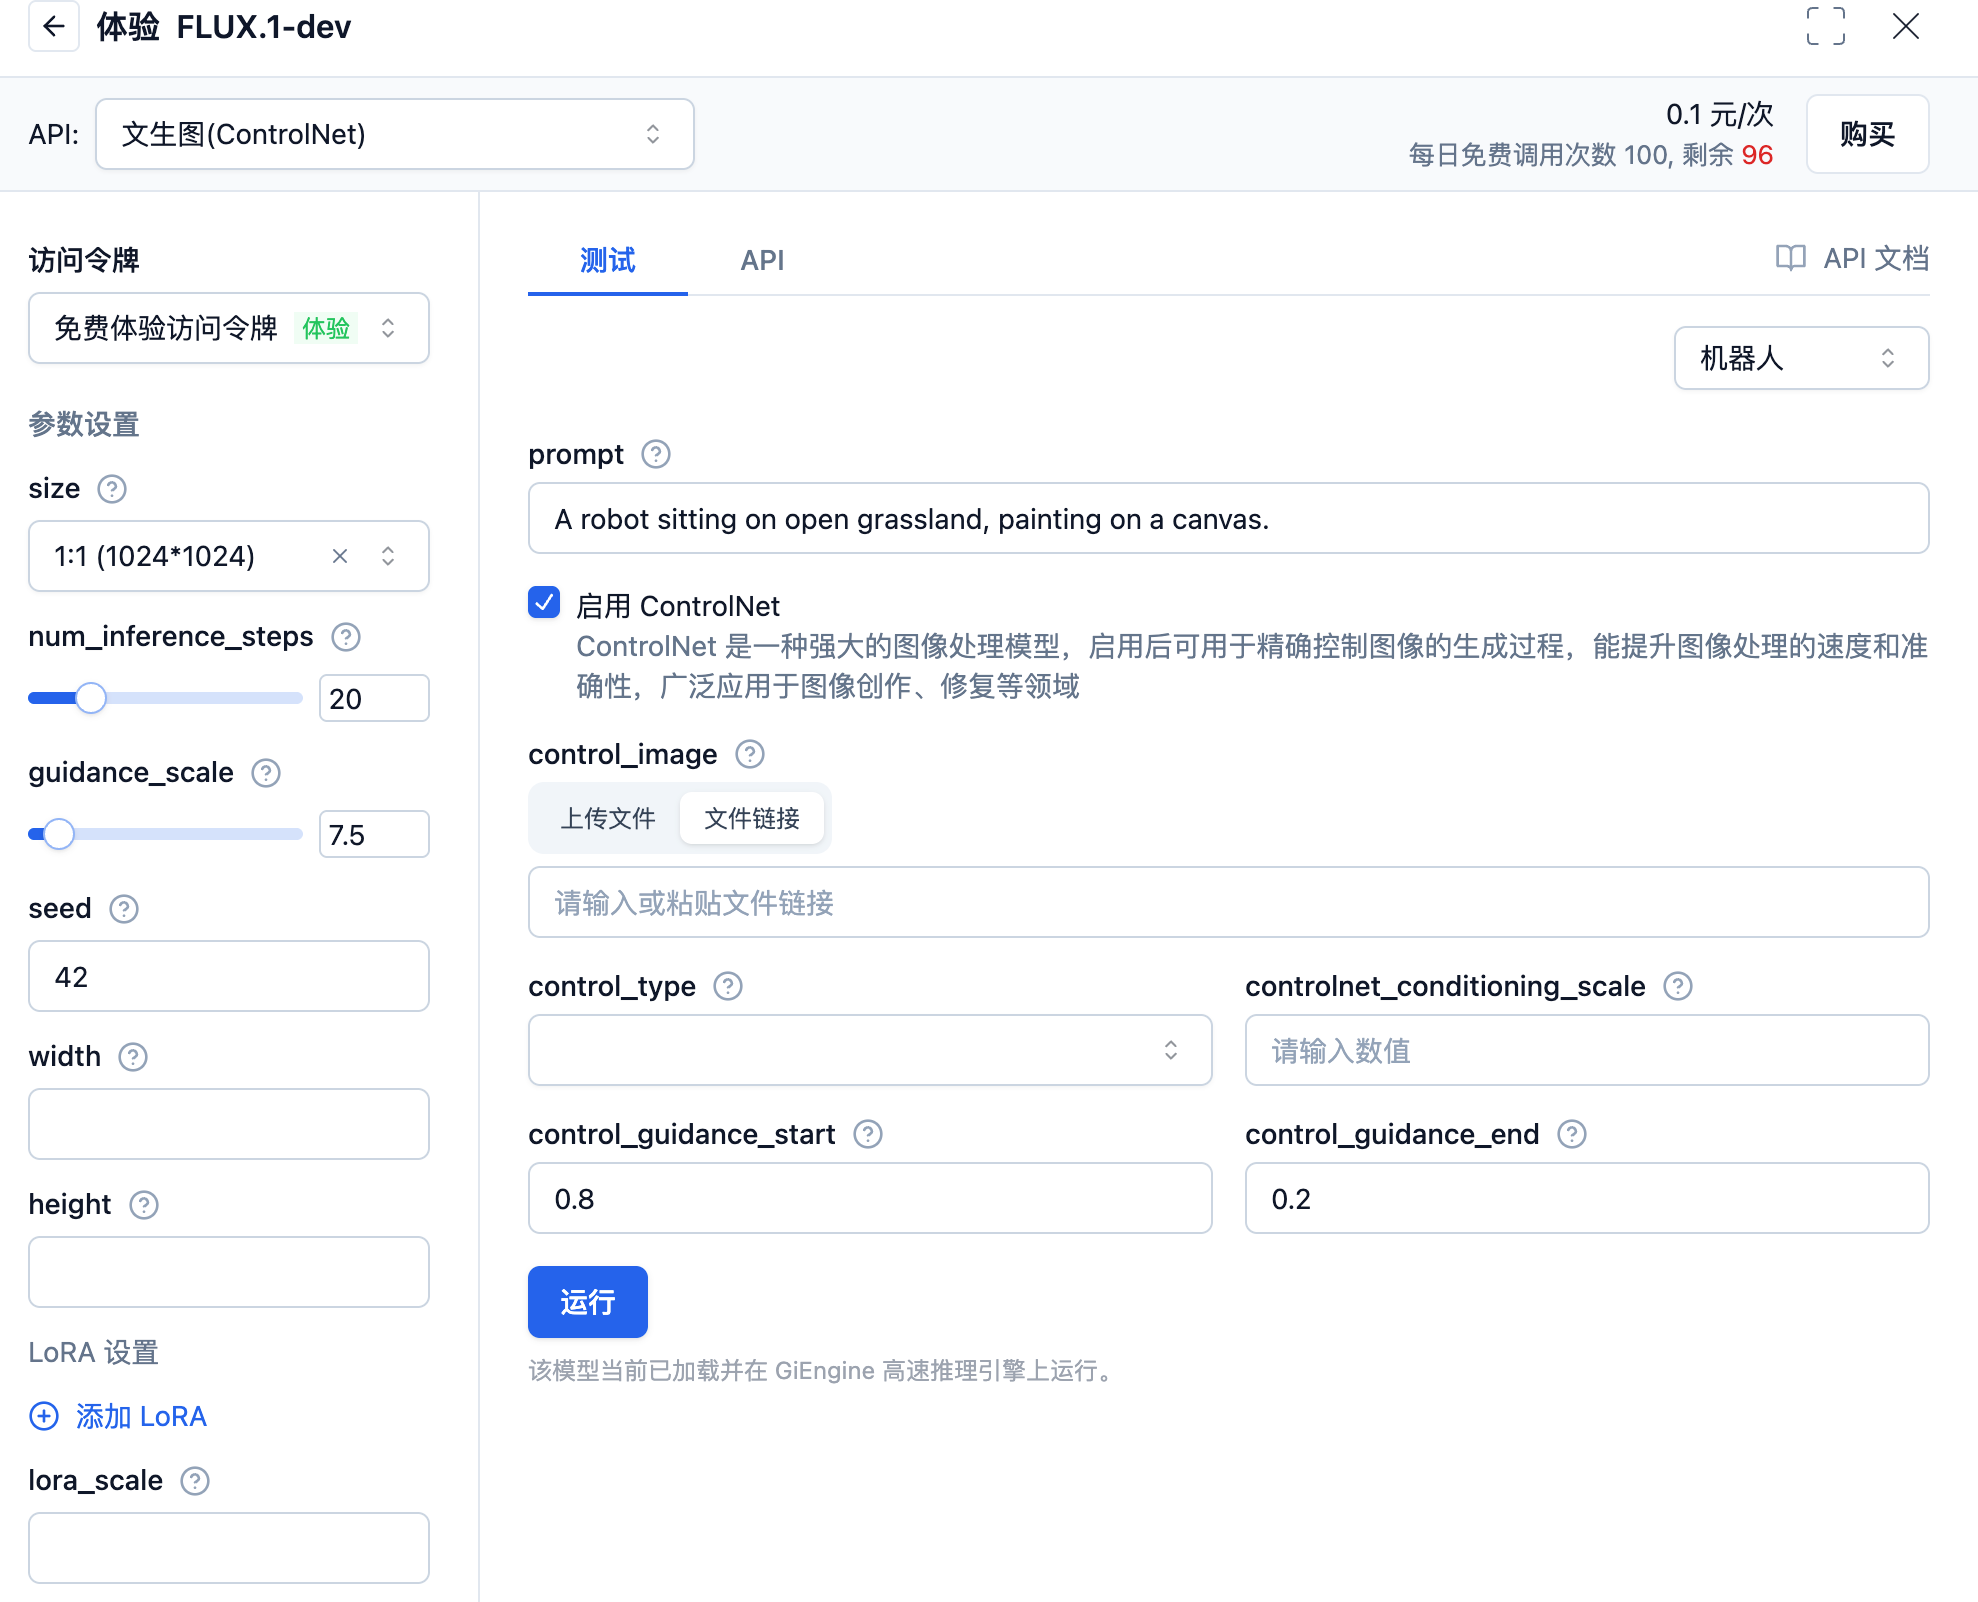Switch to the 测试 tab
This screenshot has height=1602, width=1978.
(x=607, y=260)
